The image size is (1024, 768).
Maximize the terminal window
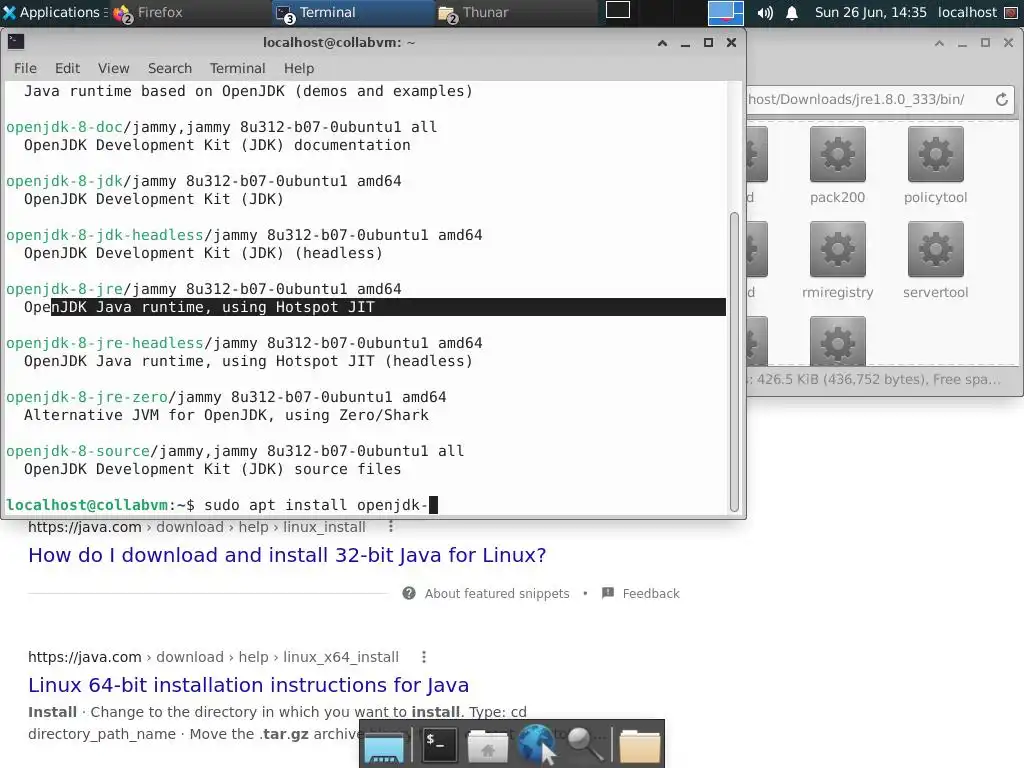(708, 43)
